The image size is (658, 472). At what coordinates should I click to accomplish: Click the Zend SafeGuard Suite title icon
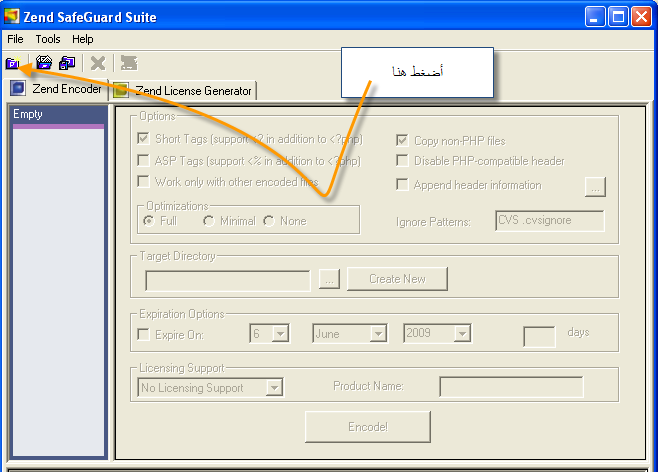[11, 16]
